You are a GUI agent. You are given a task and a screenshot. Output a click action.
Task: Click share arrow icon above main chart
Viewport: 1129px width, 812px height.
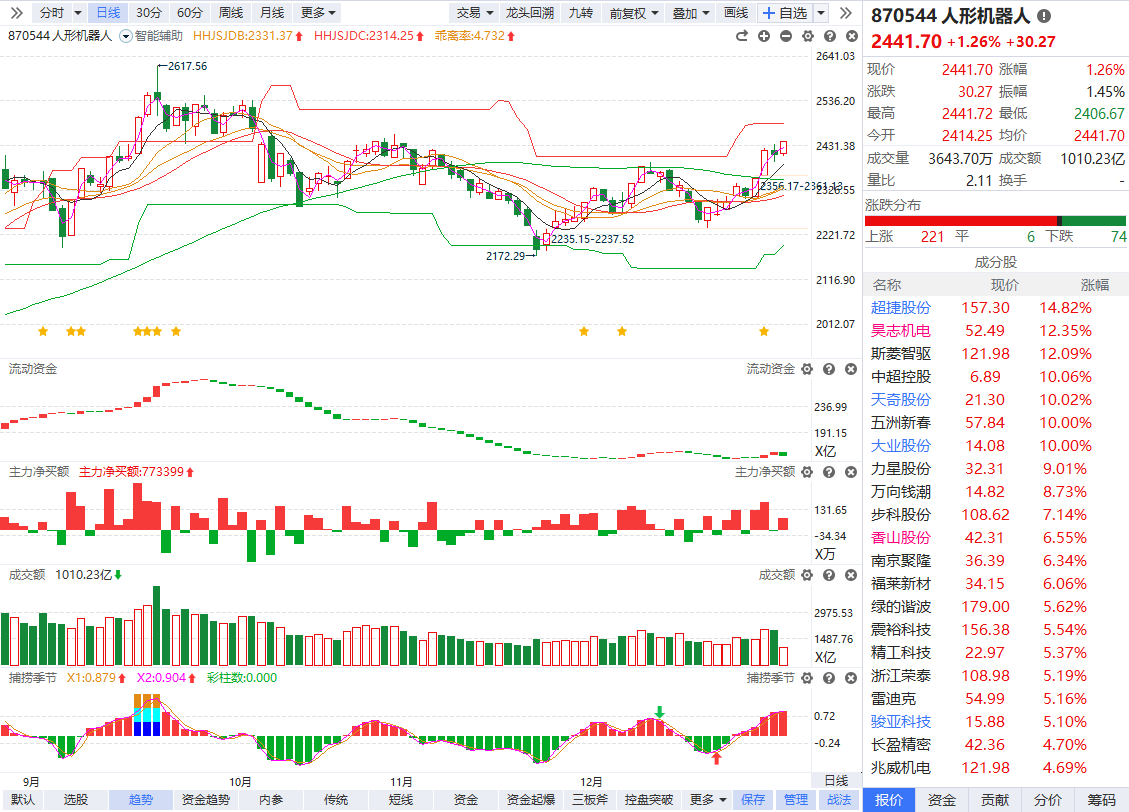click(742, 36)
